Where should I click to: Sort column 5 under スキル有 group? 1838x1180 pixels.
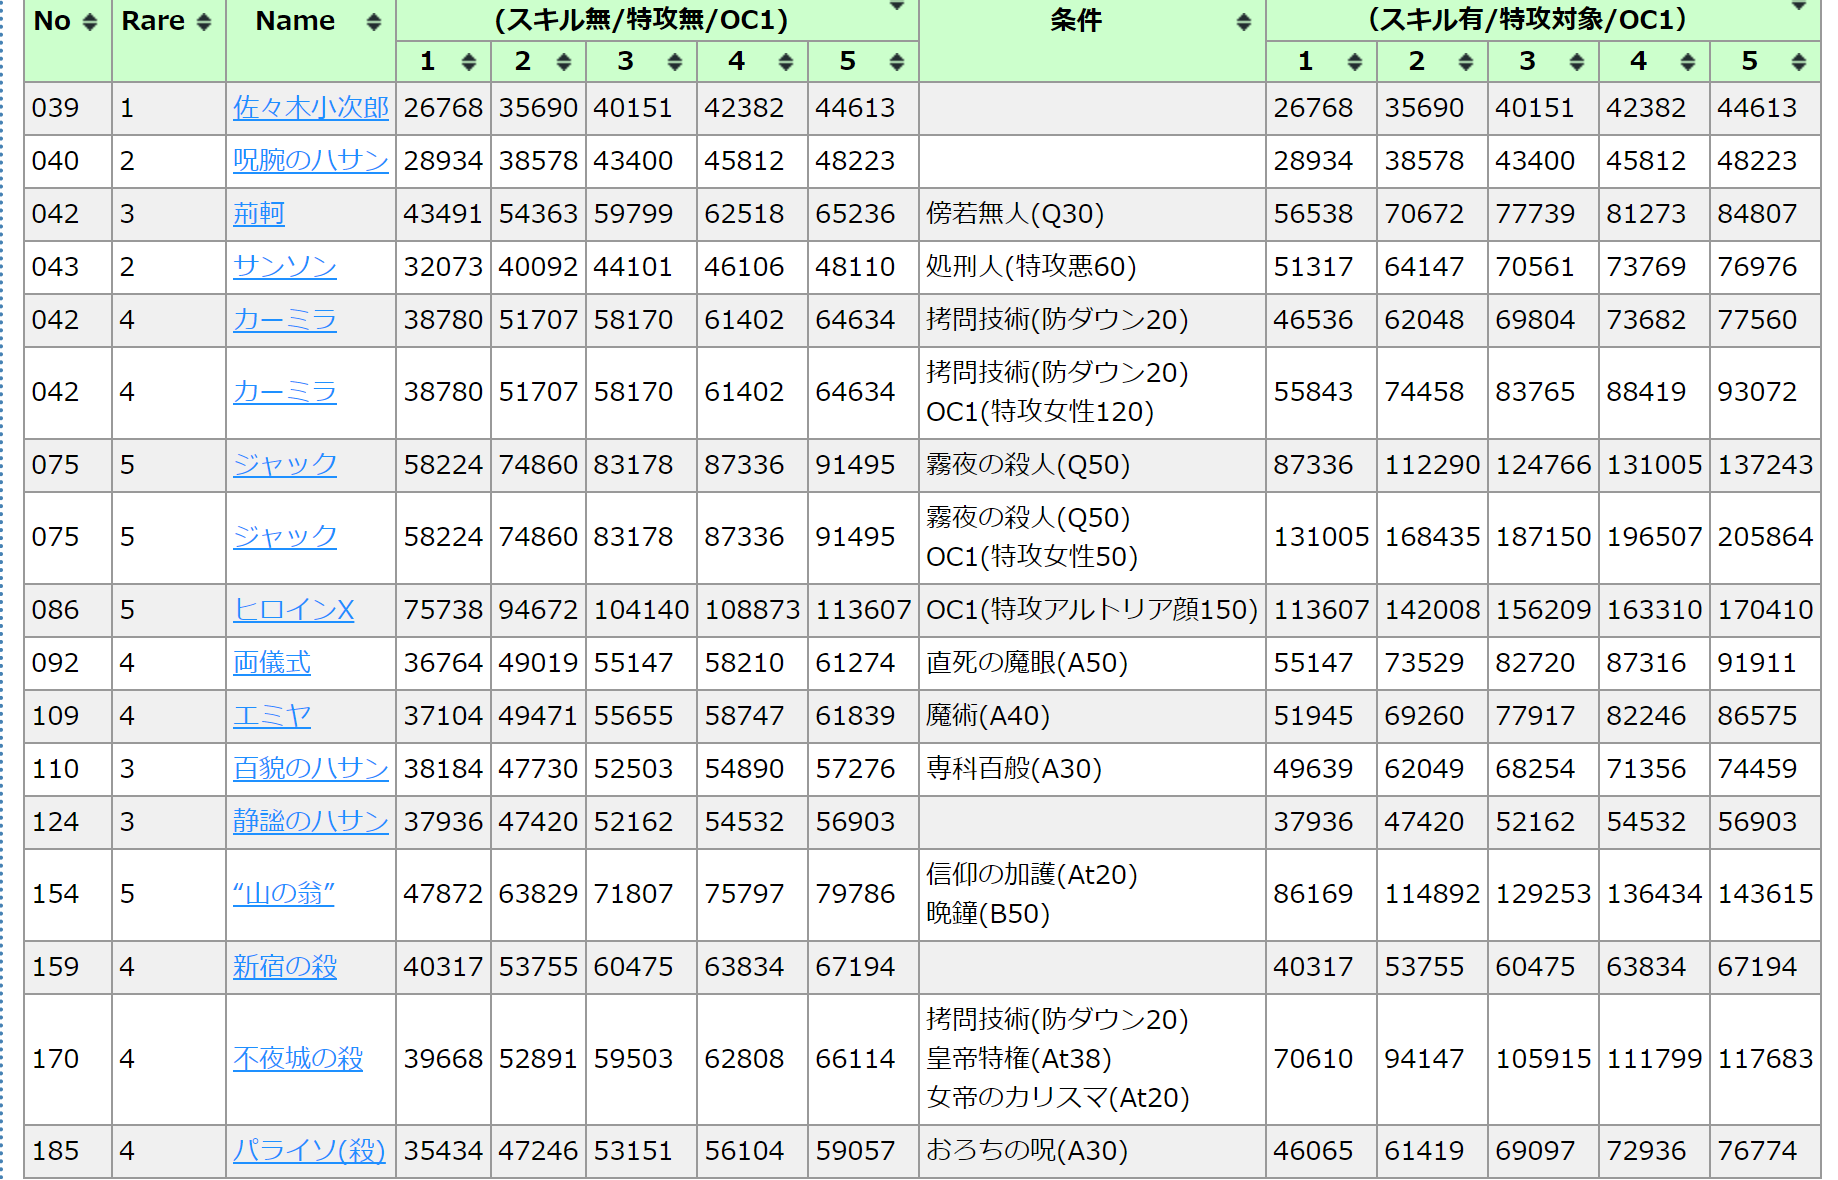click(1798, 62)
